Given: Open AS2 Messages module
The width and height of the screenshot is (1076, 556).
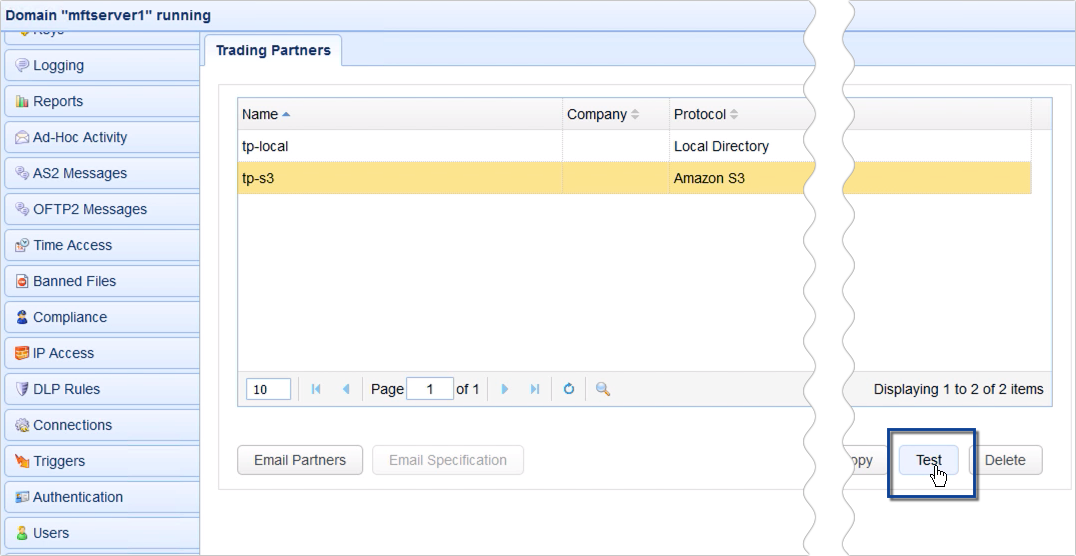Looking at the screenshot, I should click(x=102, y=173).
